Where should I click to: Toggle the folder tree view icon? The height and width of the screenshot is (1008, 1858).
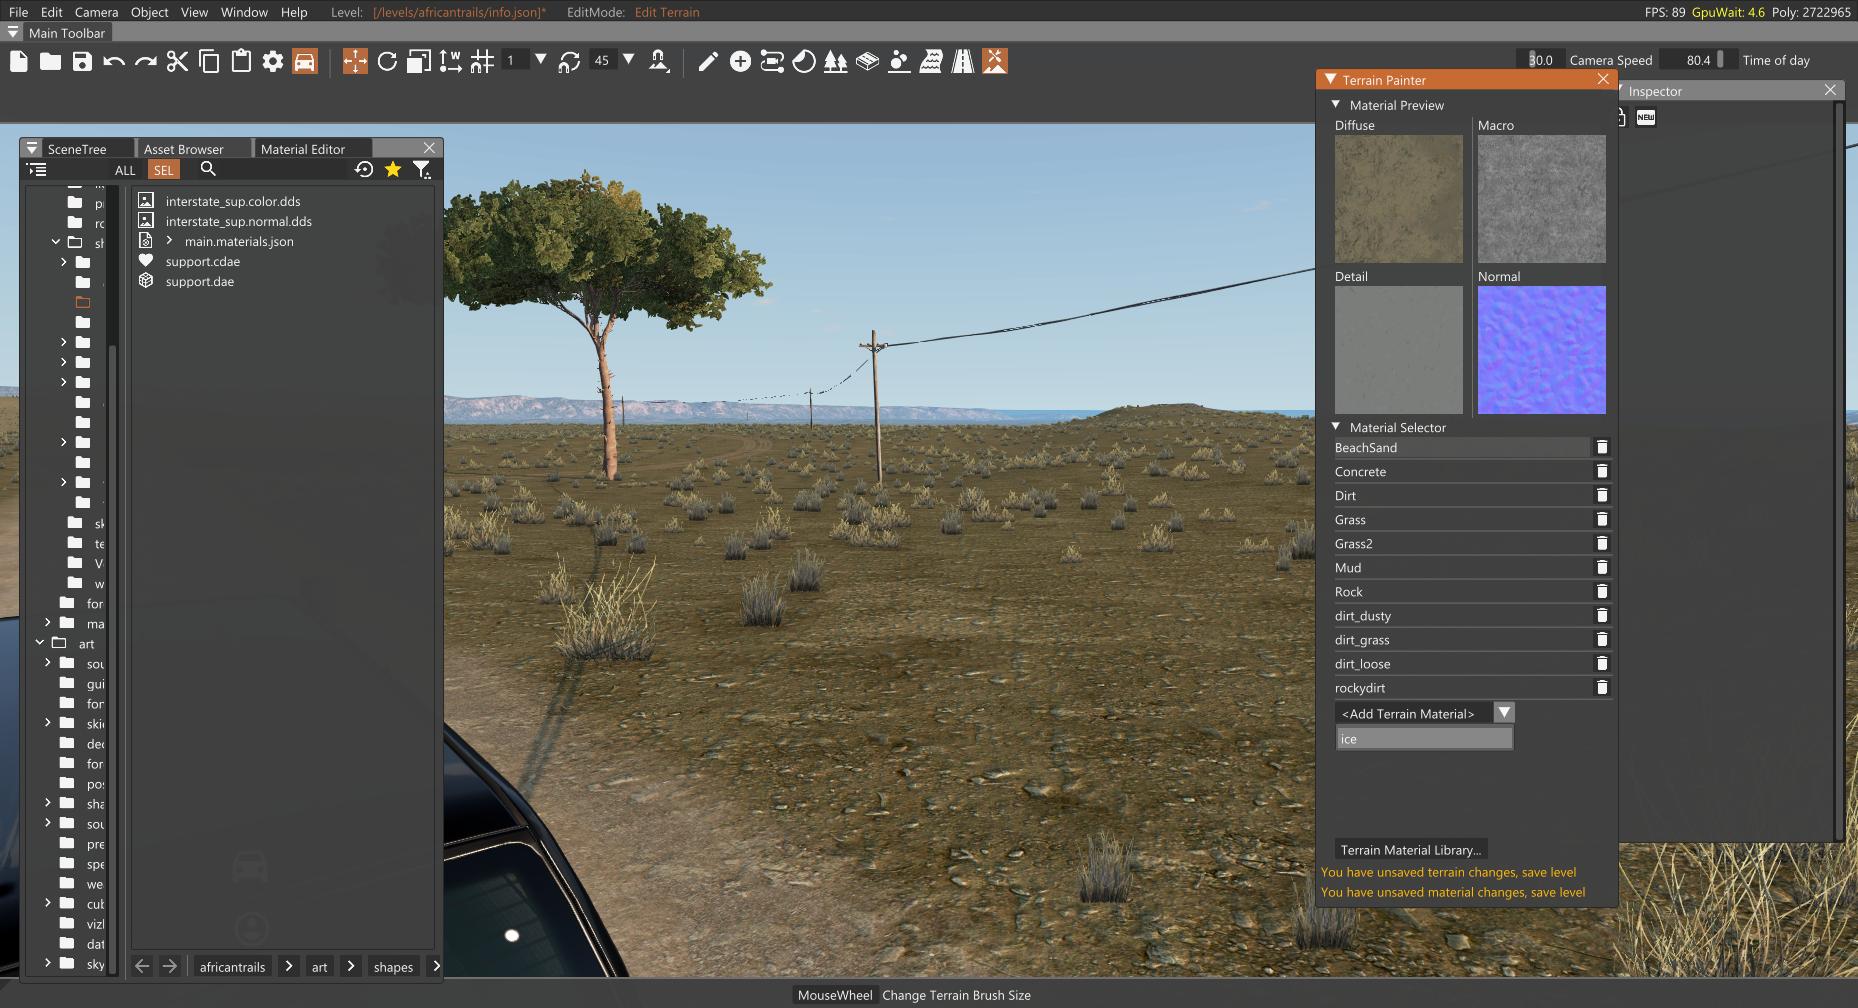click(x=37, y=170)
